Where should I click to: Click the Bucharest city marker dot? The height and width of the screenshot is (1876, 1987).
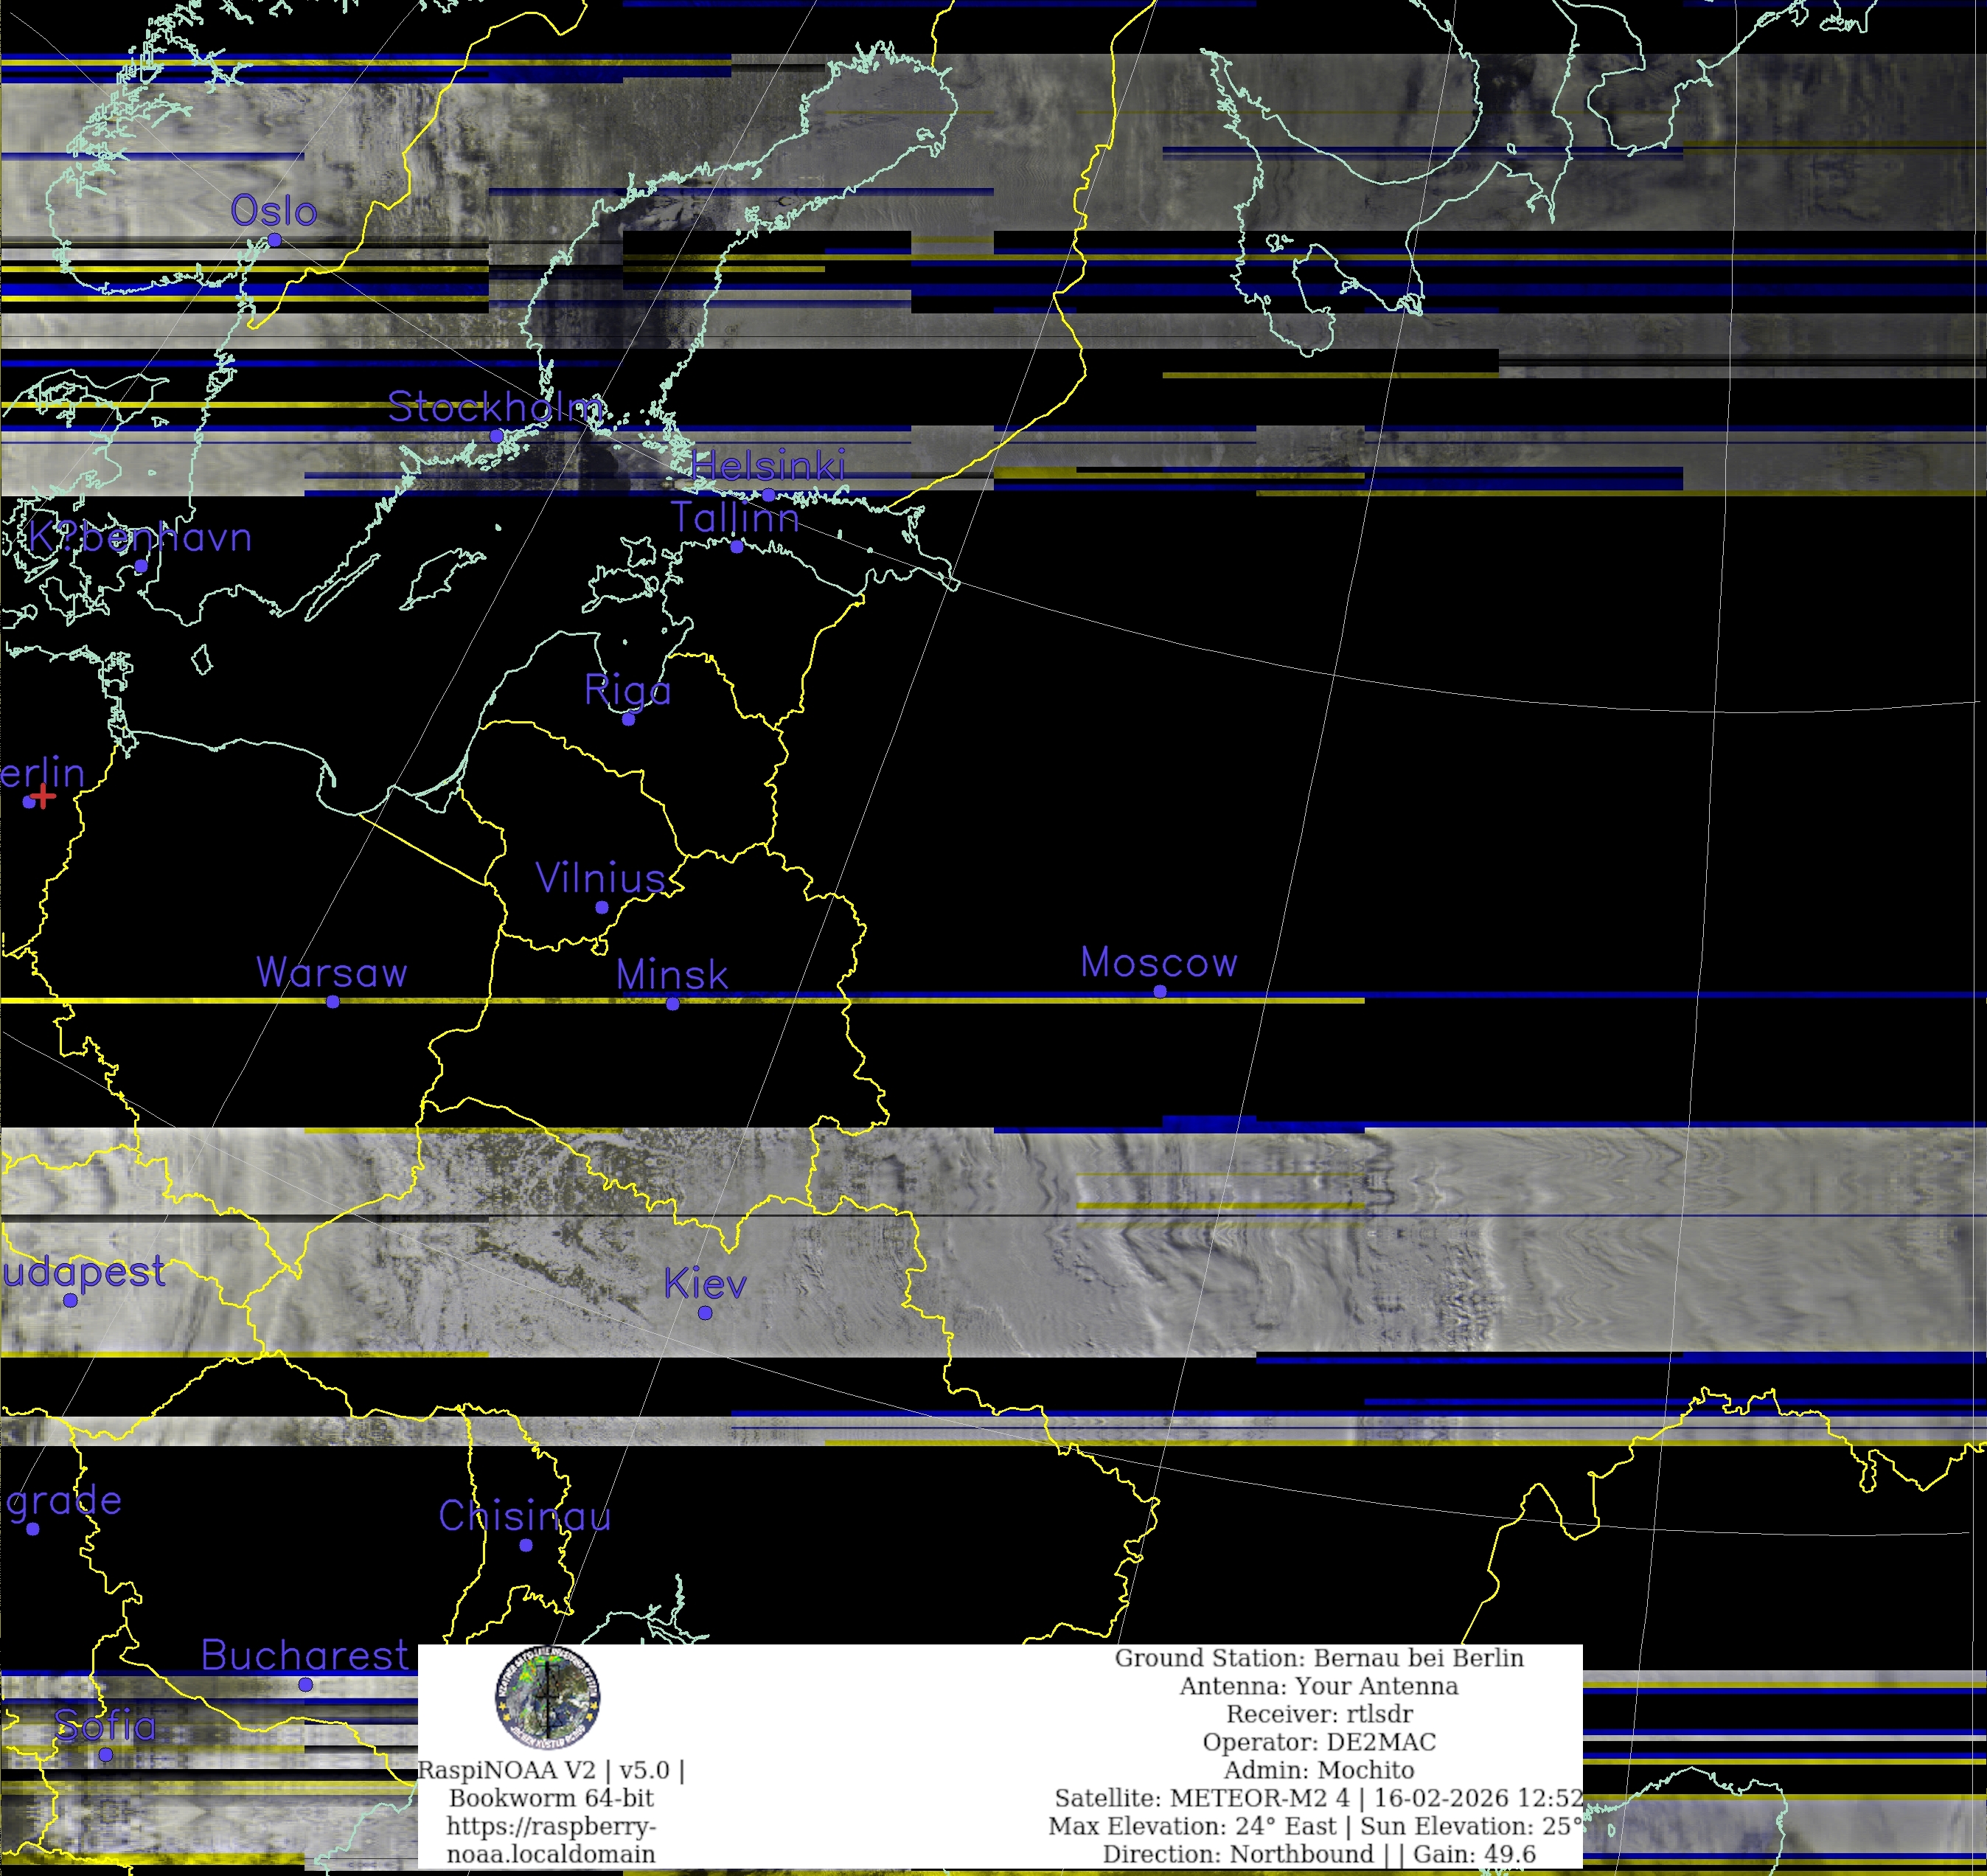[x=306, y=1685]
